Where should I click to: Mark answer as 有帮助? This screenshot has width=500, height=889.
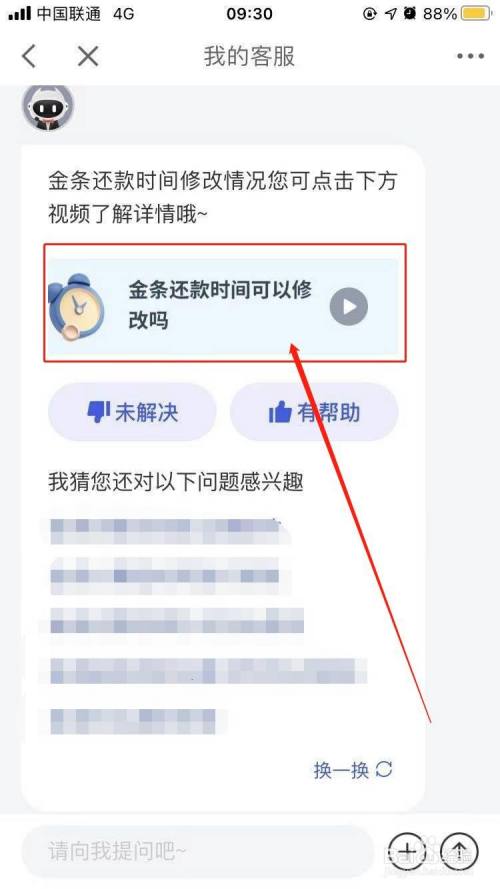pos(314,412)
